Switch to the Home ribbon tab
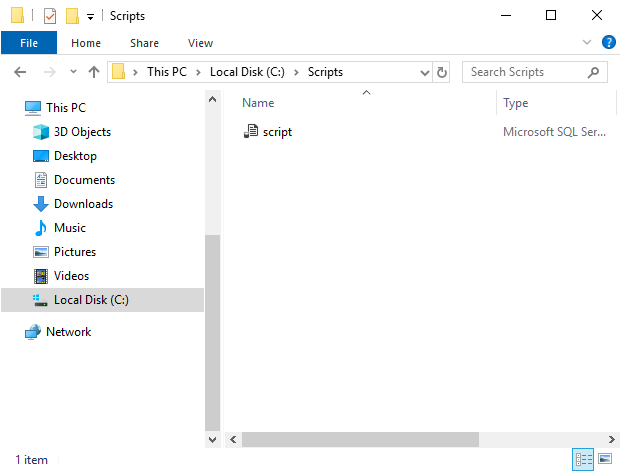The image size is (621, 472). tap(86, 43)
